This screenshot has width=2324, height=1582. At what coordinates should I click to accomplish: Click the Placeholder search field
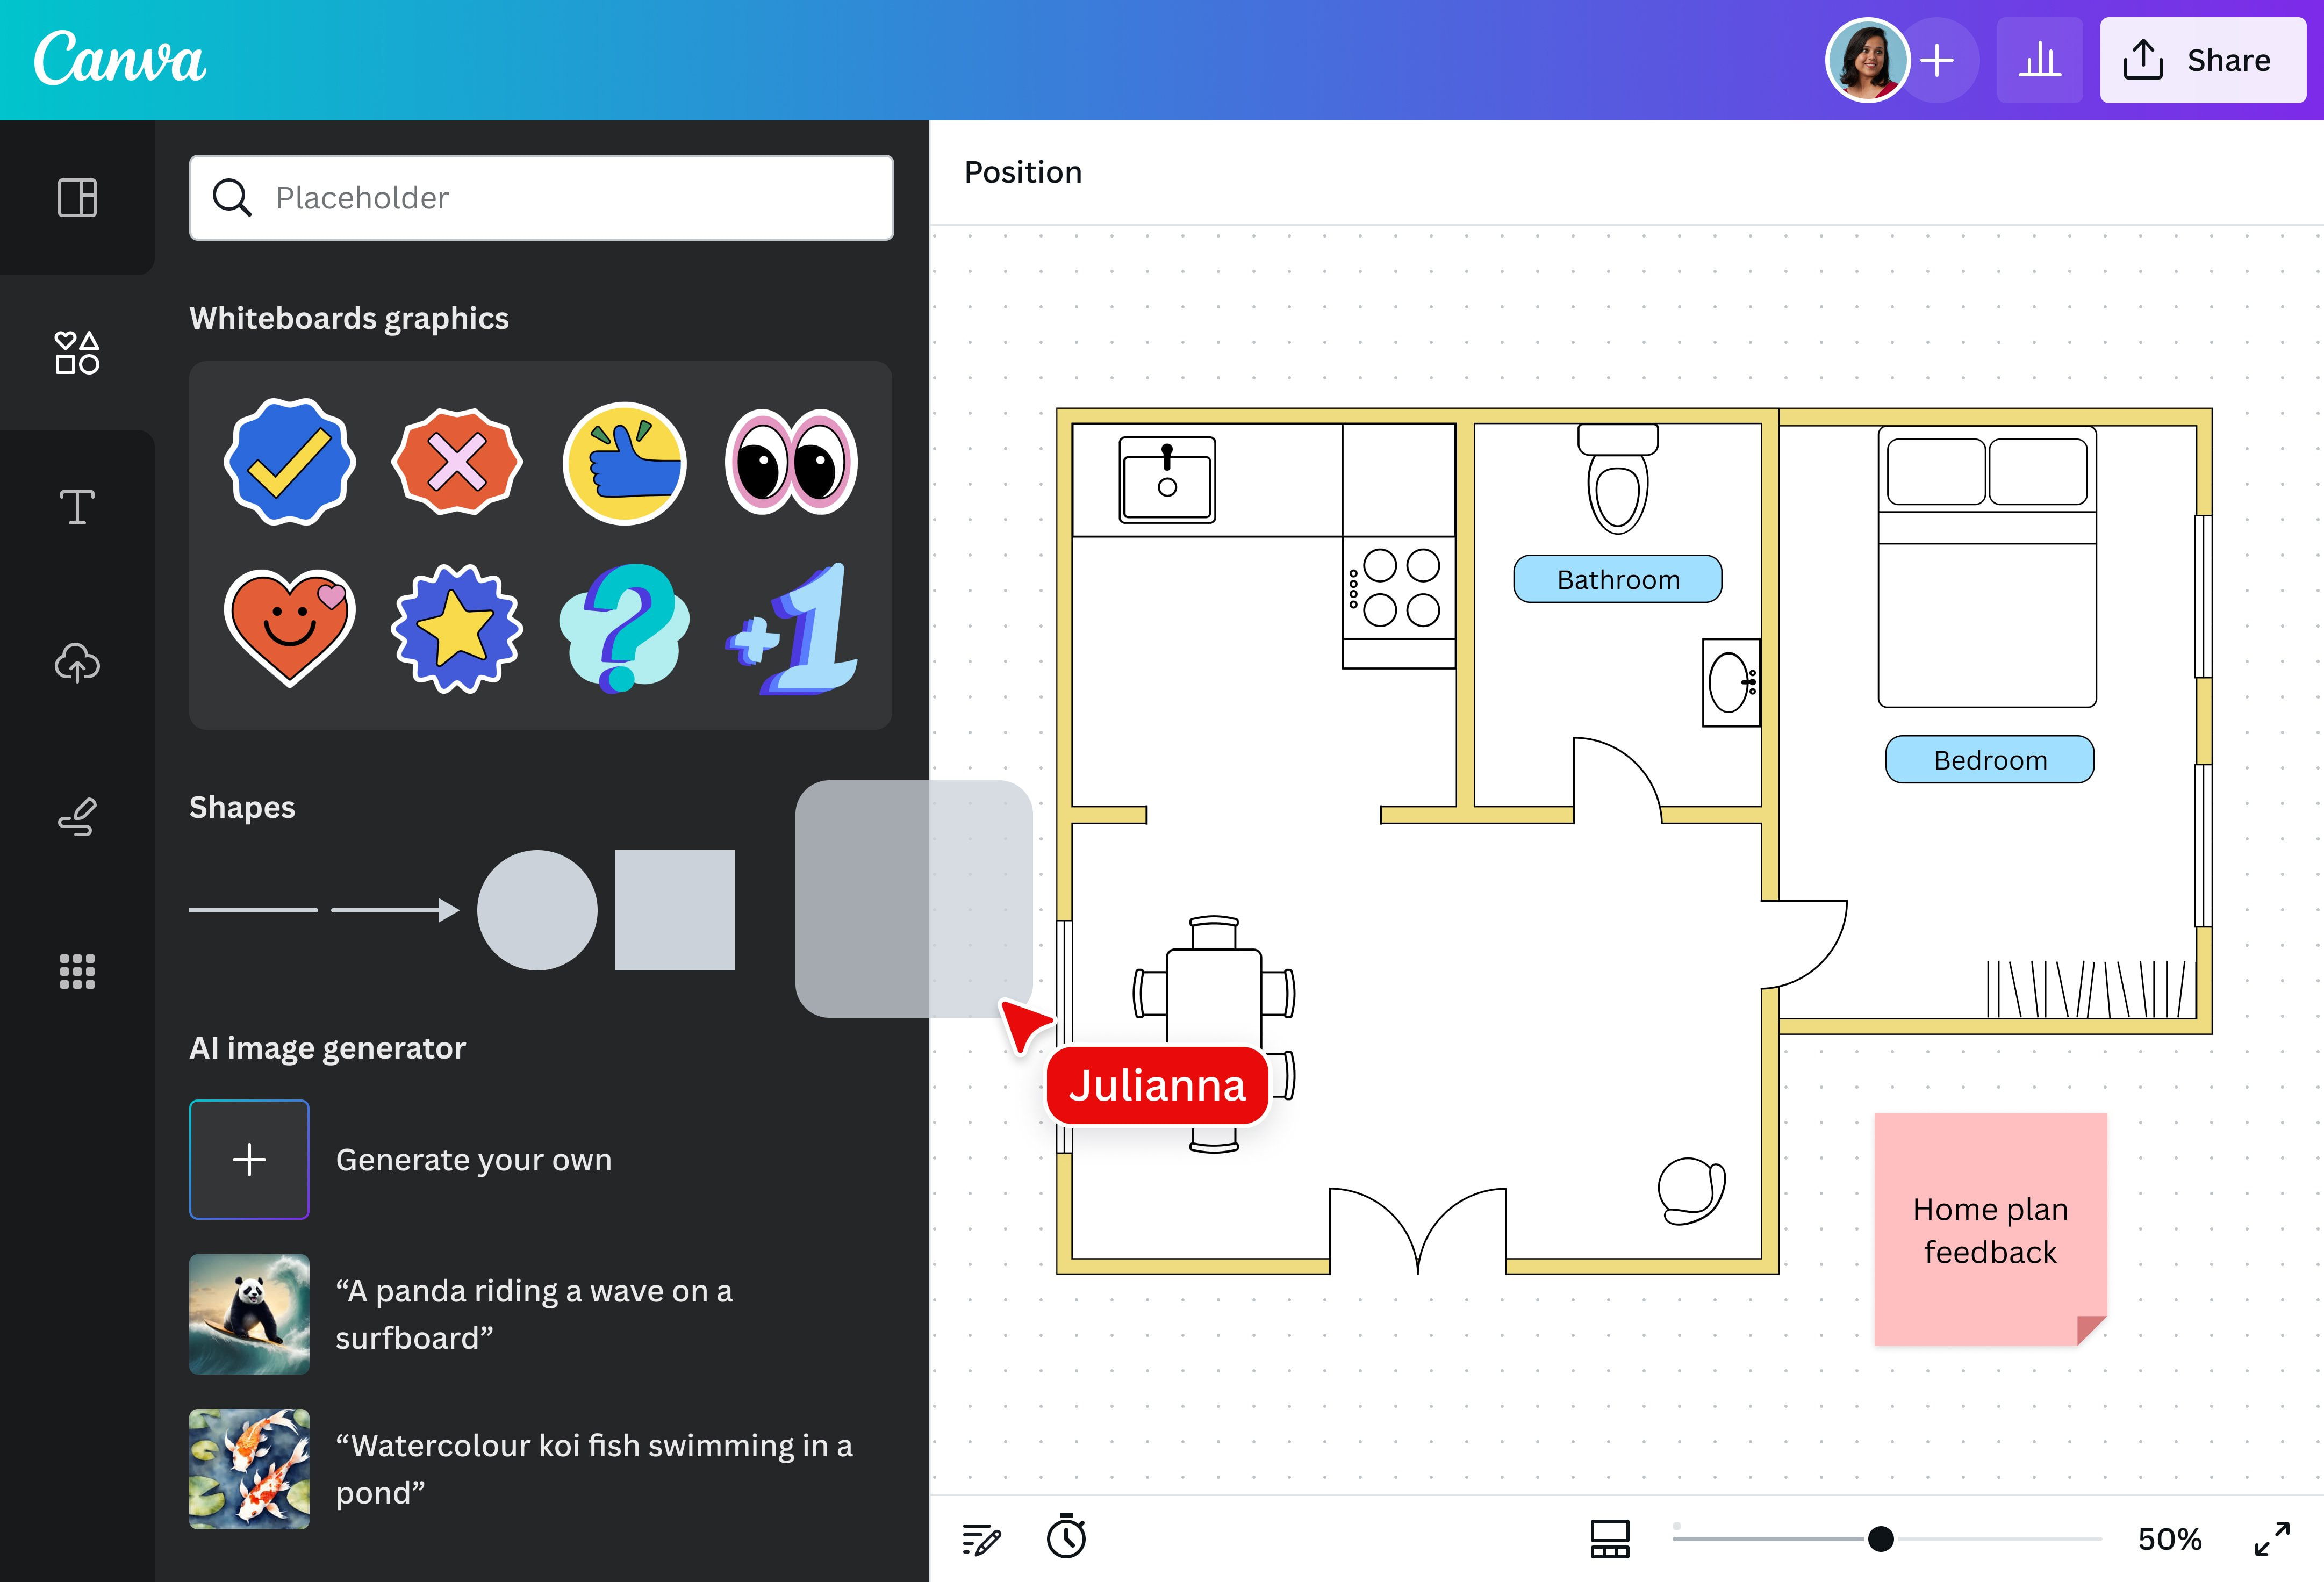[x=540, y=197]
